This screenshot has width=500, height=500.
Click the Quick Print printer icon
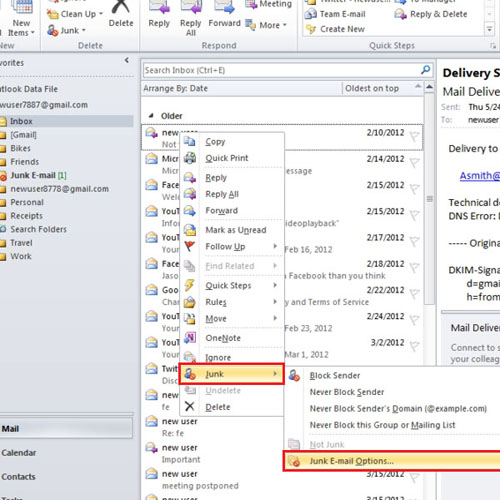[x=190, y=158]
